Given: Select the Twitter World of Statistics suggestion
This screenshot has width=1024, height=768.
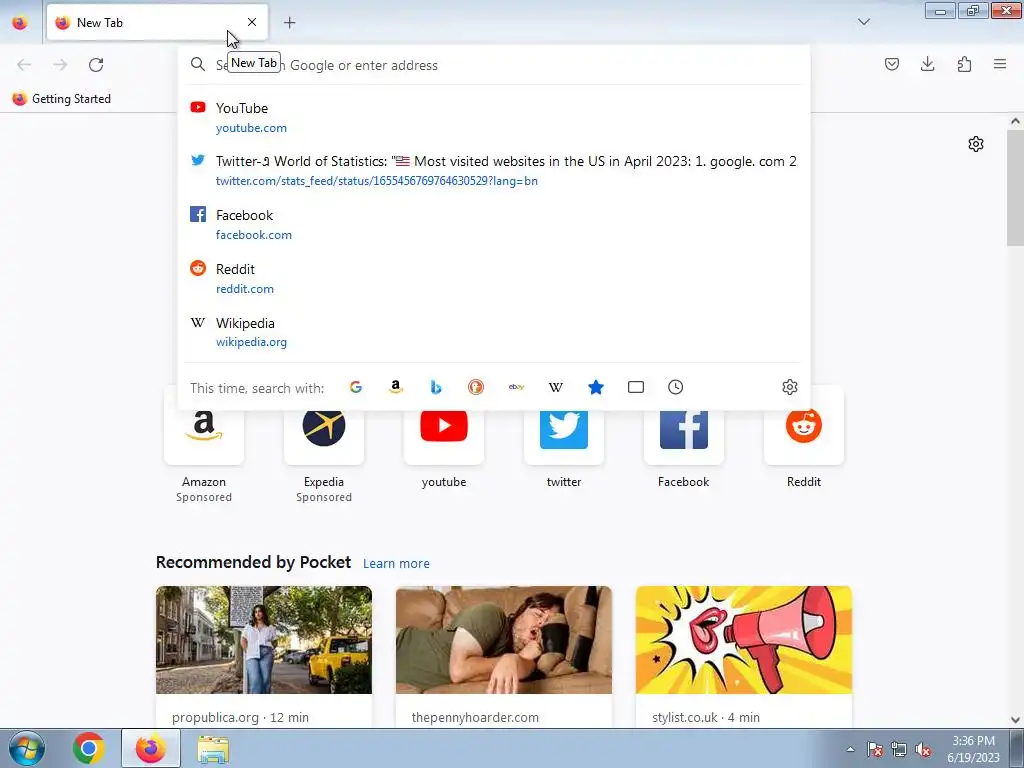Looking at the screenshot, I should tap(494, 170).
